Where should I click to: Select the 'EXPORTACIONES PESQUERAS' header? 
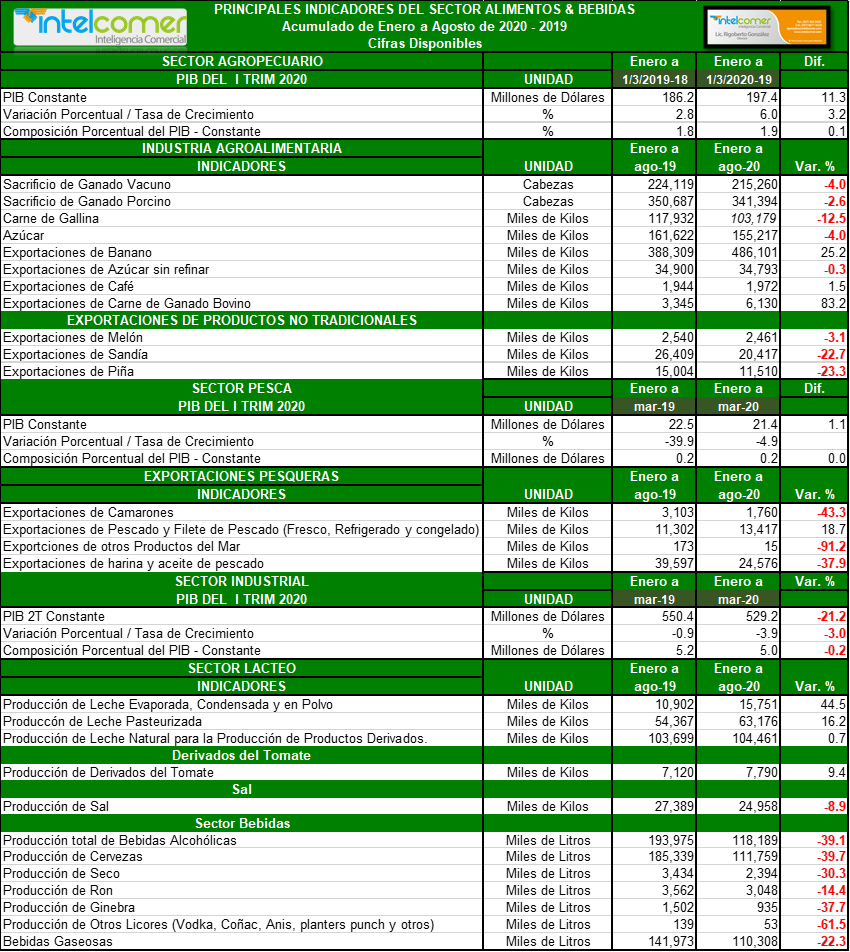[242, 477]
